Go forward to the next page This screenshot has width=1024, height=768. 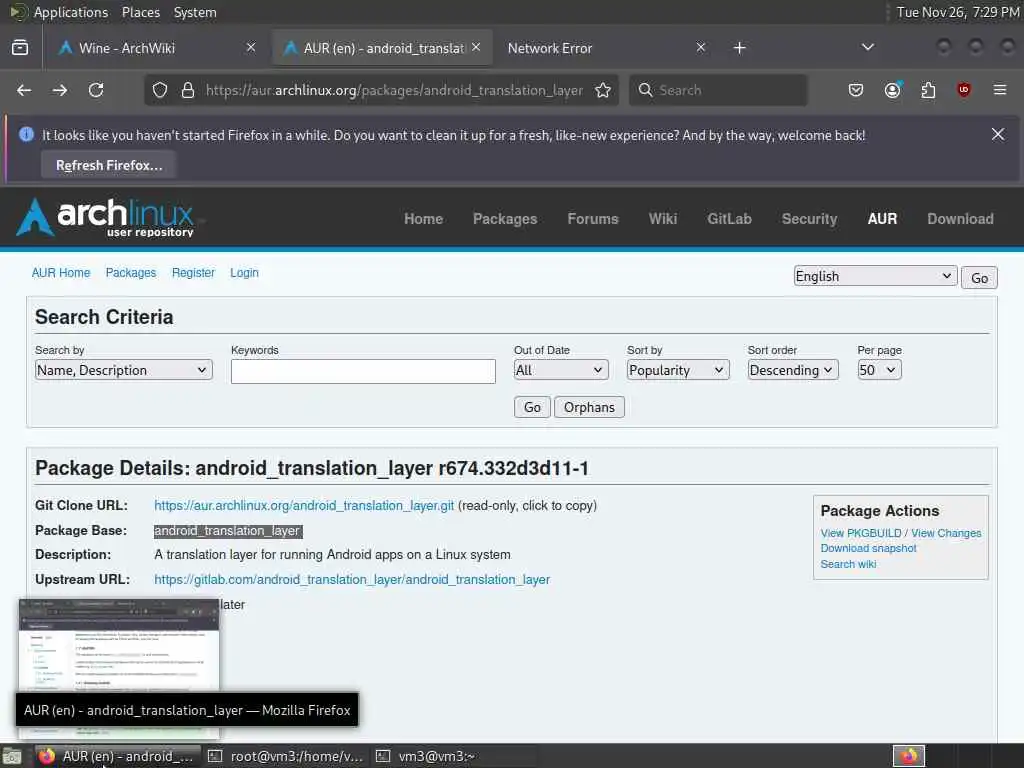59,90
